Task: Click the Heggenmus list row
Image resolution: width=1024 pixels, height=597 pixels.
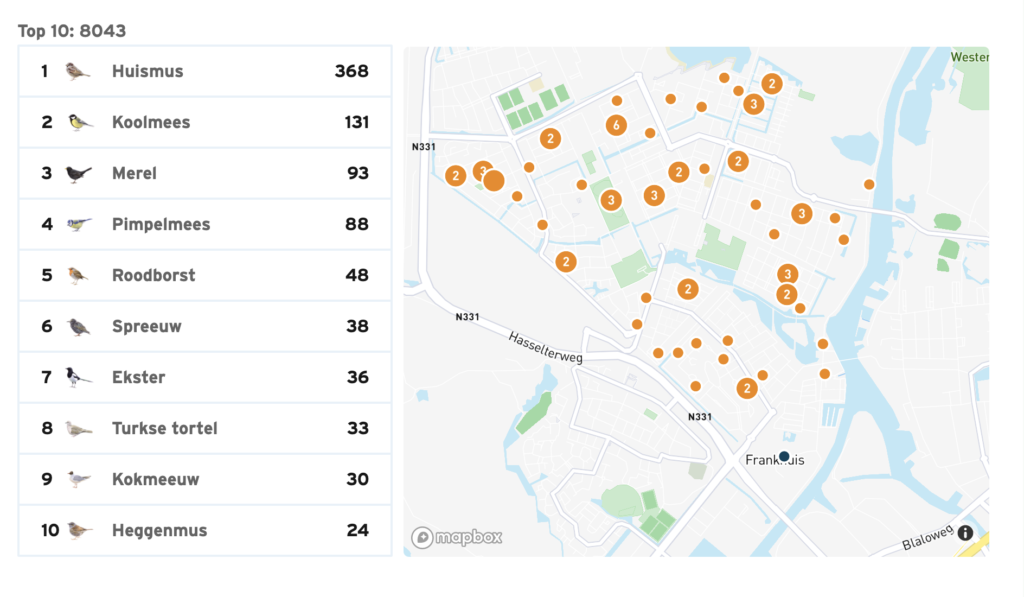Action: [x=204, y=530]
